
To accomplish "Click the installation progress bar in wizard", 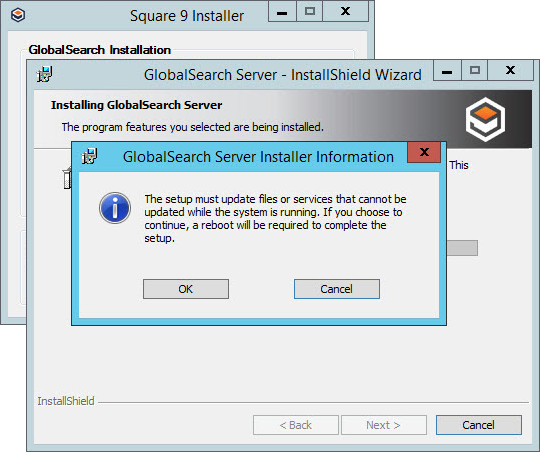I will [462, 248].
